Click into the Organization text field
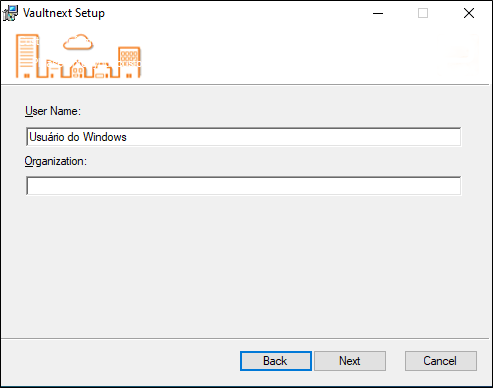This screenshot has width=493, height=388. pos(244,186)
